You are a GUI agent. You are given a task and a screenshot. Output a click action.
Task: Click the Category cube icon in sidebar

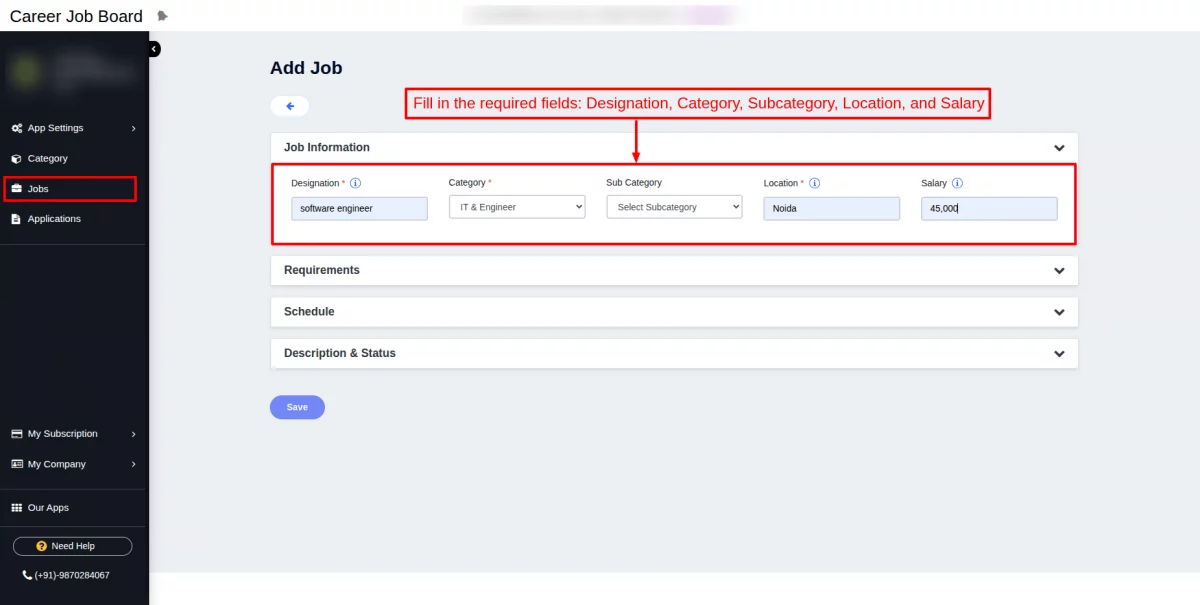pos(16,158)
